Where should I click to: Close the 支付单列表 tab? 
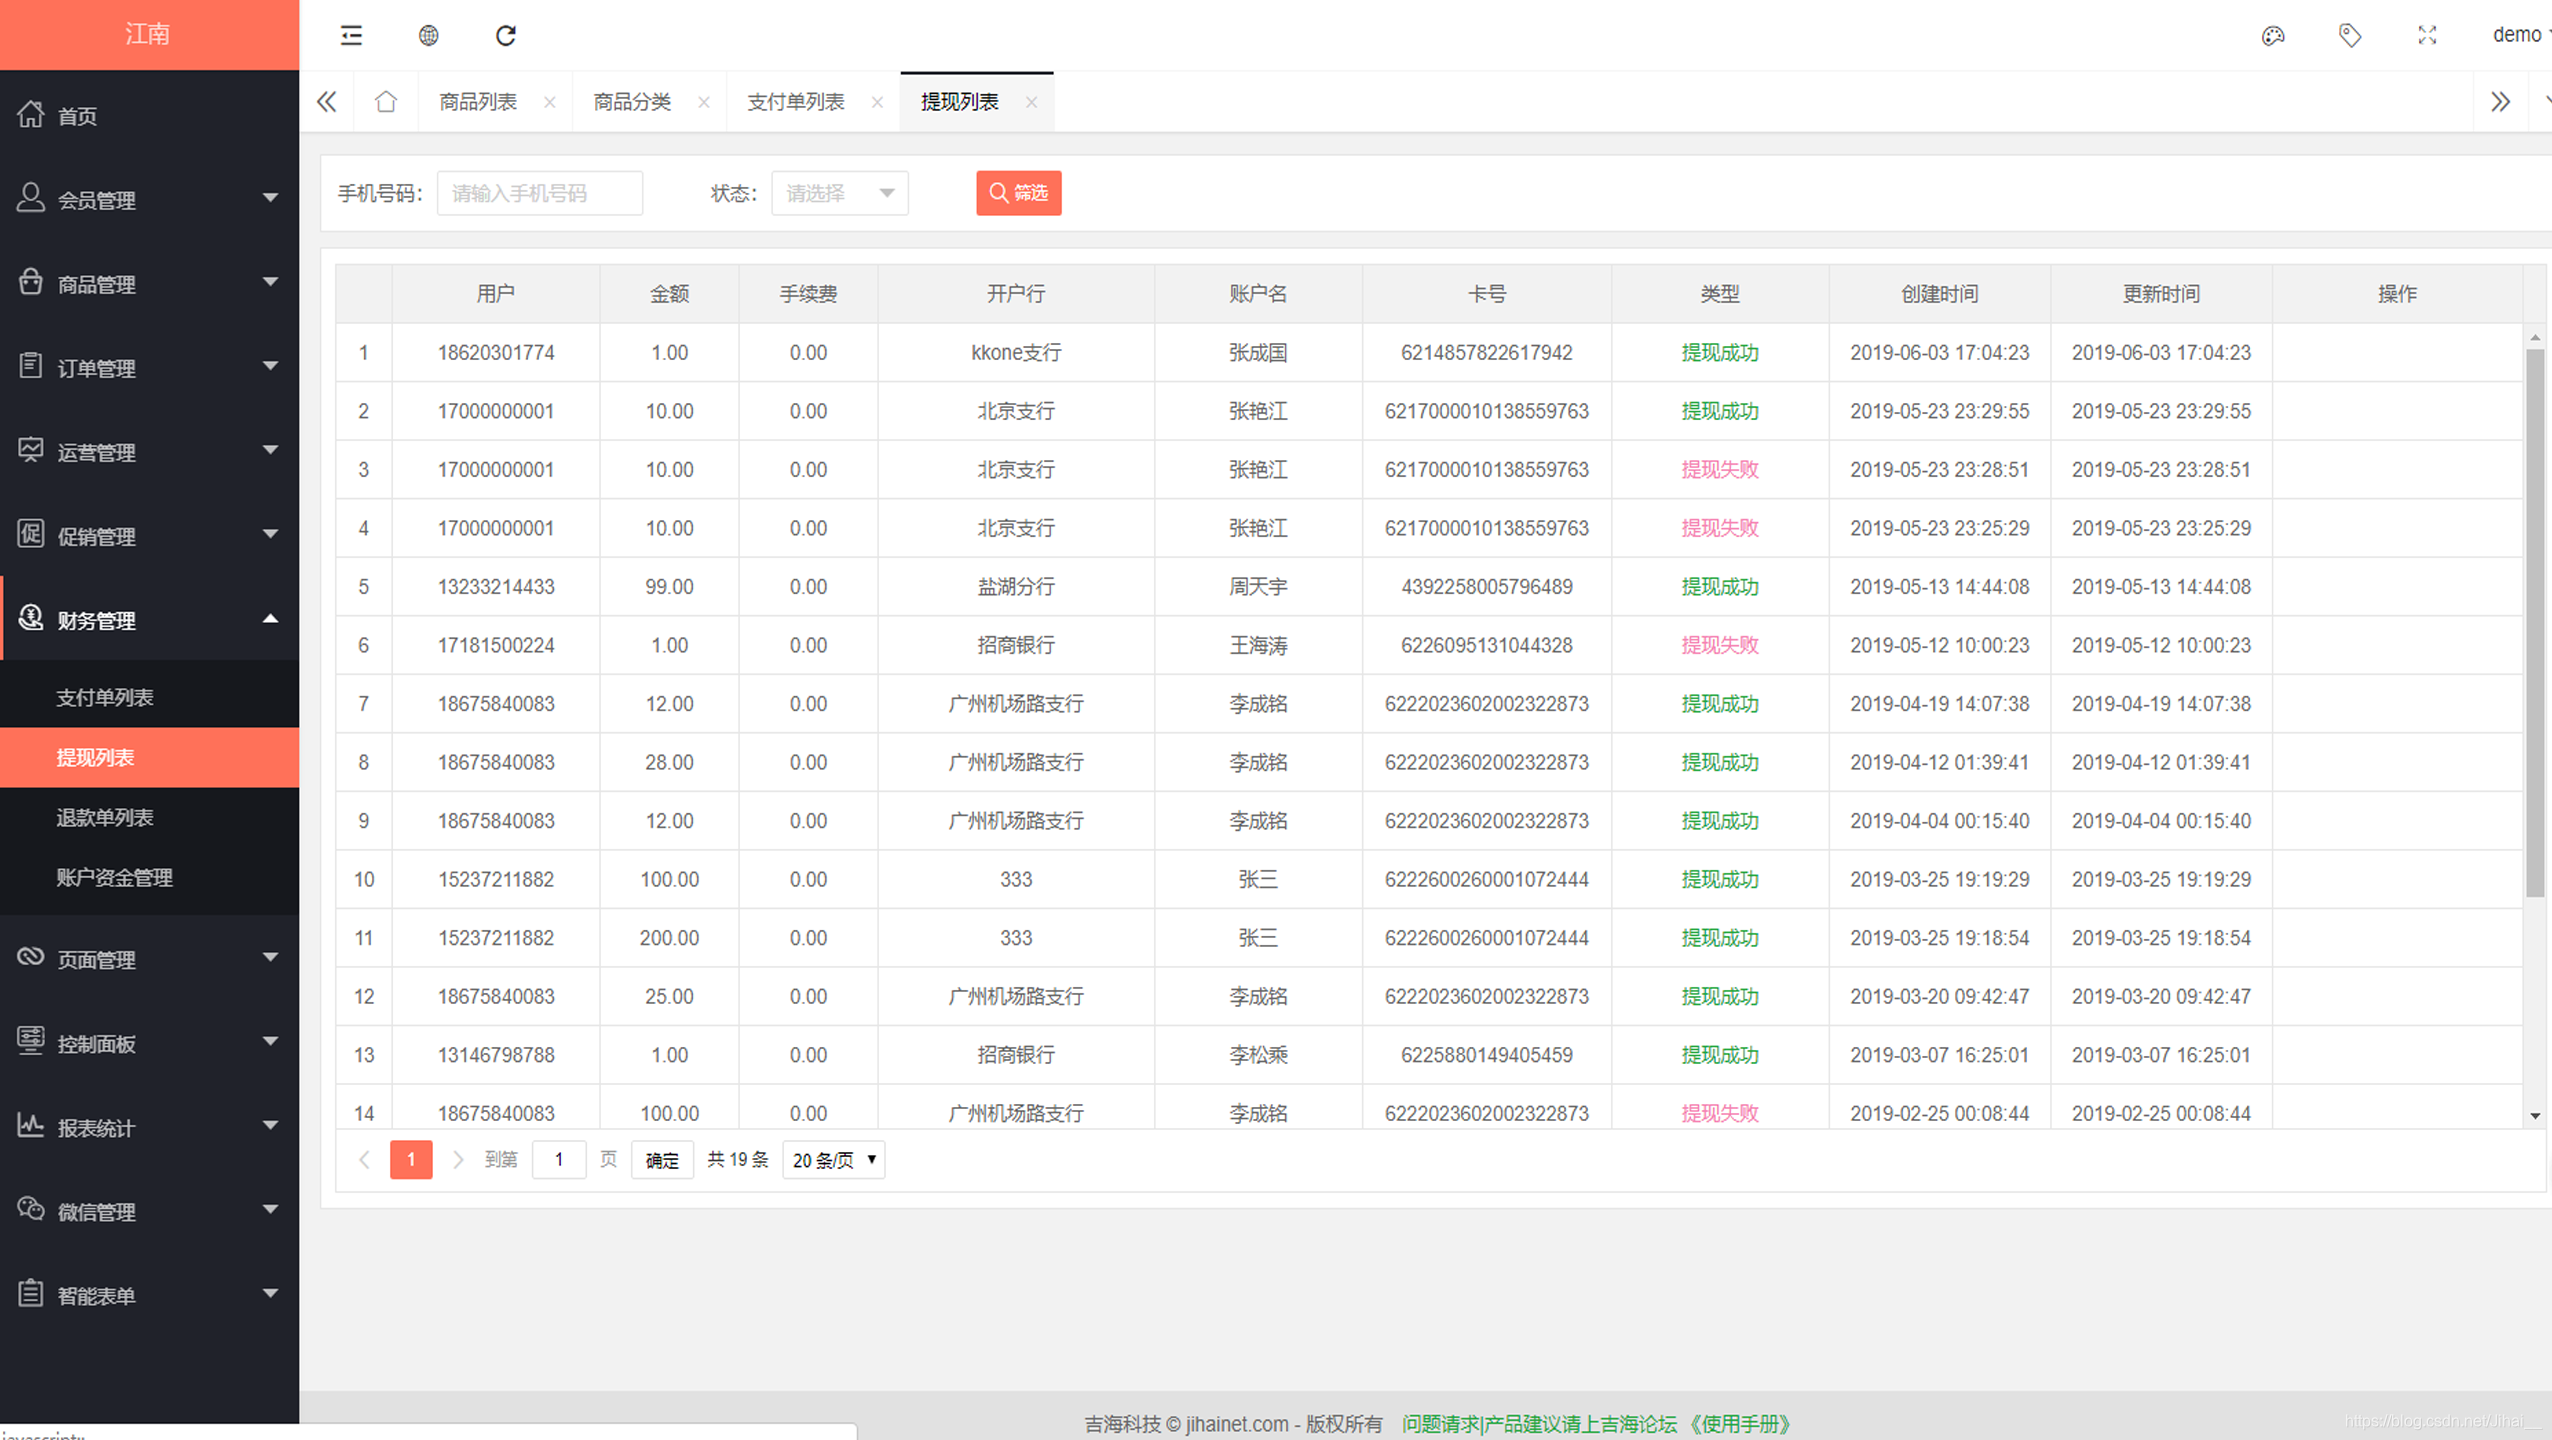[877, 102]
